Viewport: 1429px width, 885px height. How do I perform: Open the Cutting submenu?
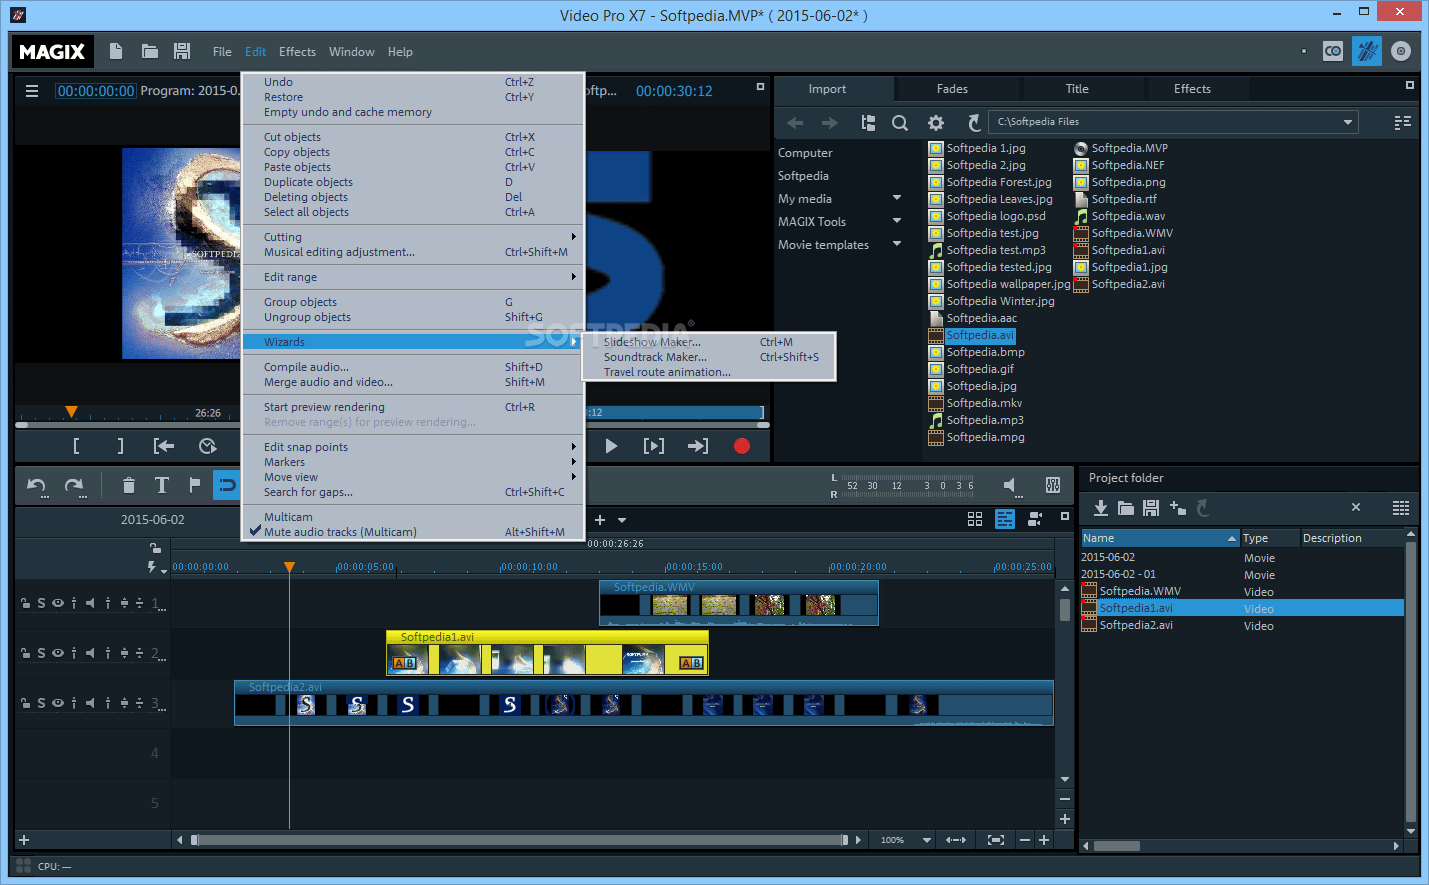pos(412,237)
